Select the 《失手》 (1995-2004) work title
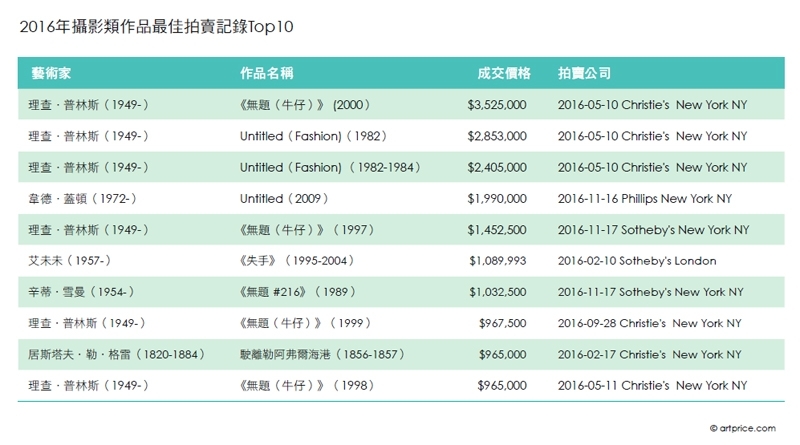 (x=297, y=261)
